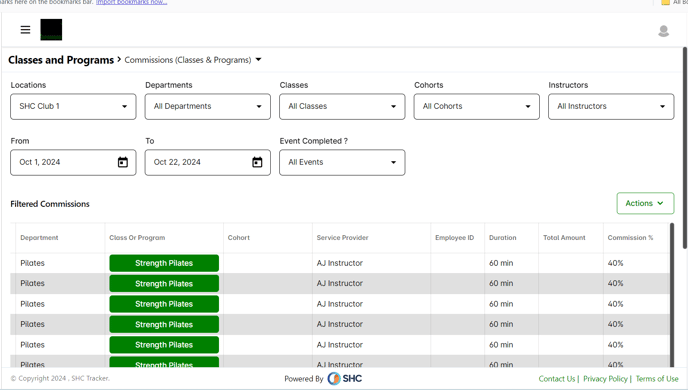Screen dimensions: 688x390
Task: Click Strength Pilates button in third row
Action: pyautogui.click(x=164, y=304)
